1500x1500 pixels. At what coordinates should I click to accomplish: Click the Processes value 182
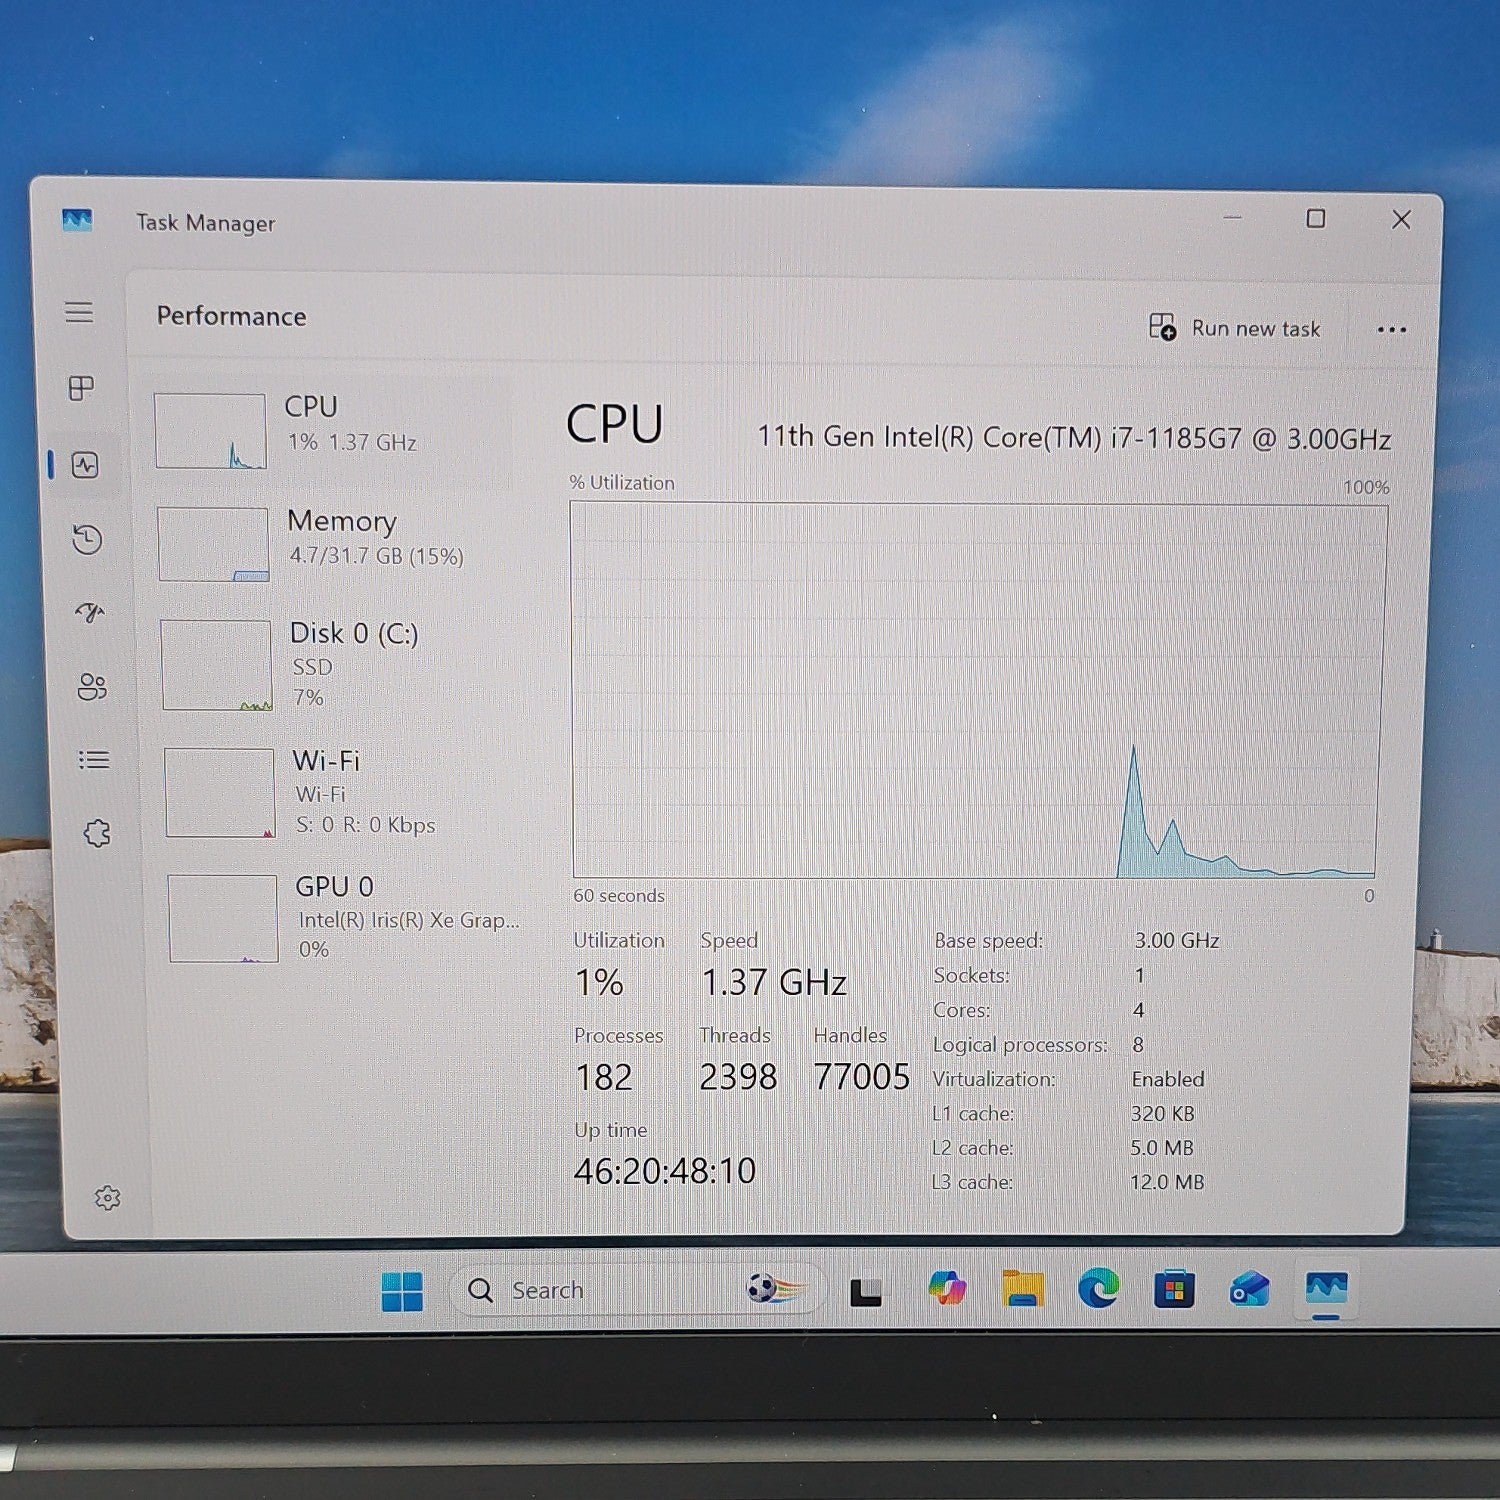click(x=604, y=1077)
